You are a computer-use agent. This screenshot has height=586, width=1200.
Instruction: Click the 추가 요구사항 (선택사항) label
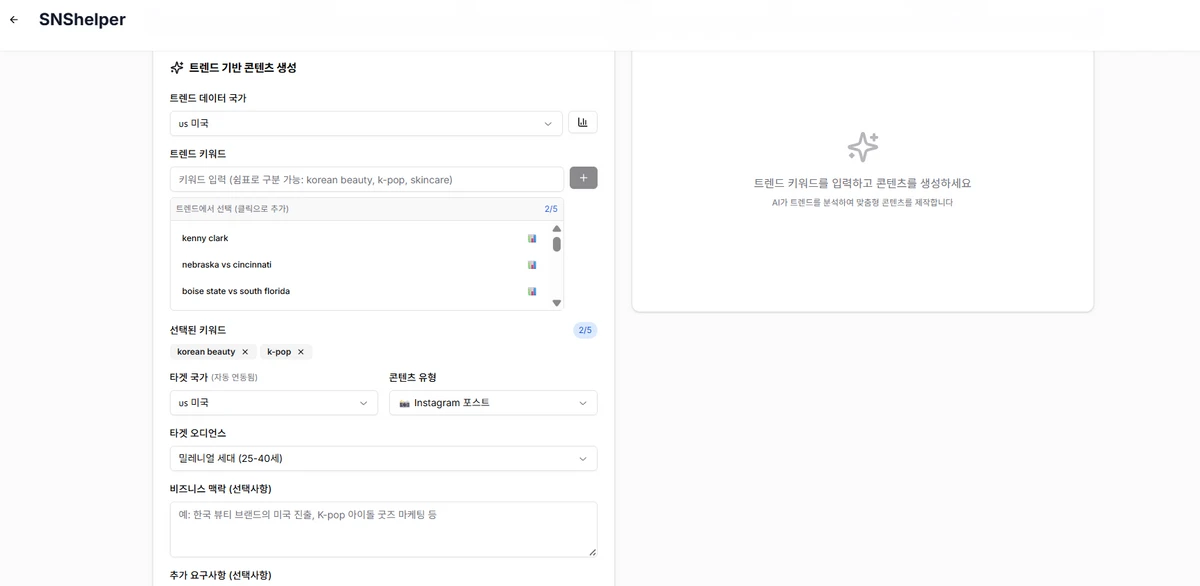pyautogui.click(x=220, y=575)
